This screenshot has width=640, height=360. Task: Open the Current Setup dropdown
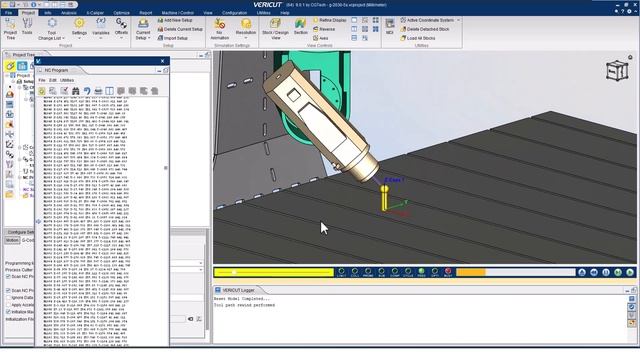pyautogui.click(x=143, y=29)
